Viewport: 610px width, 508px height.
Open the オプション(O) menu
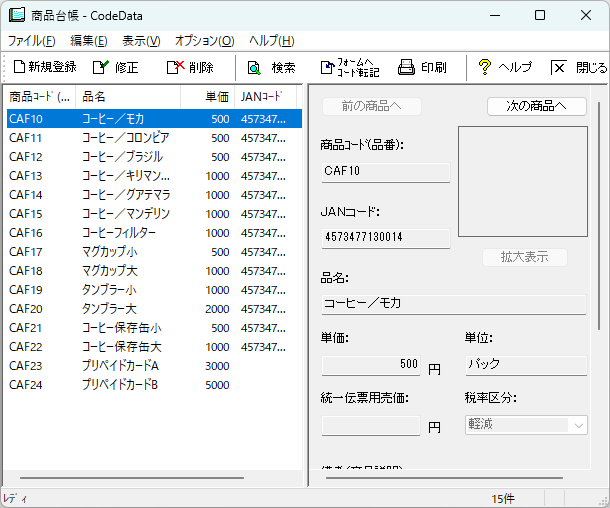pos(204,41)
